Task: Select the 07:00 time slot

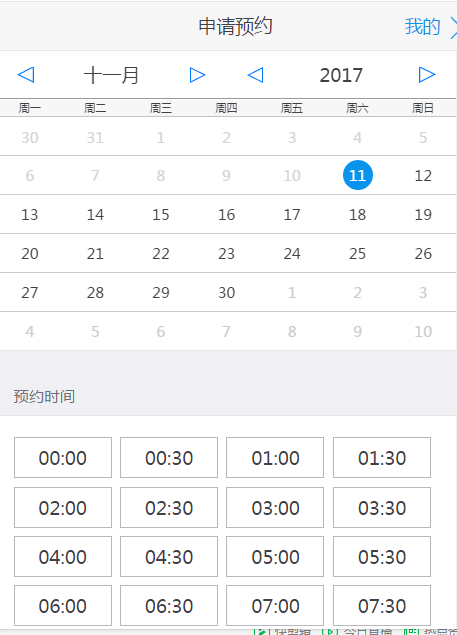Action: 275,605
